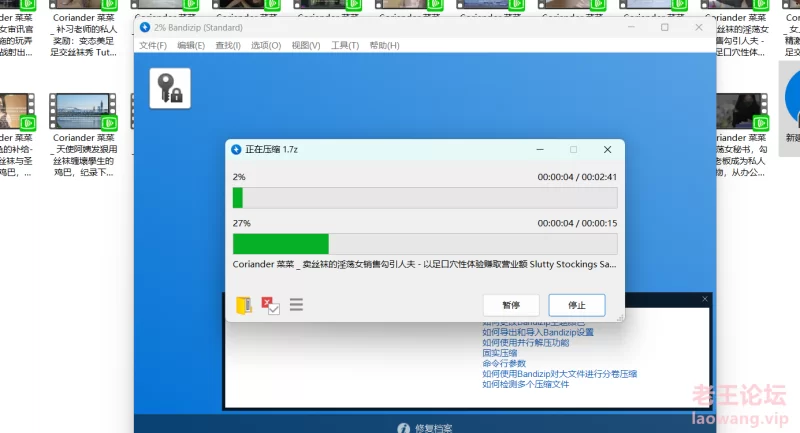Screen dimensions: 800x433
Task: Stop compression with the 停止 button
Action: [x=577, y=305]
